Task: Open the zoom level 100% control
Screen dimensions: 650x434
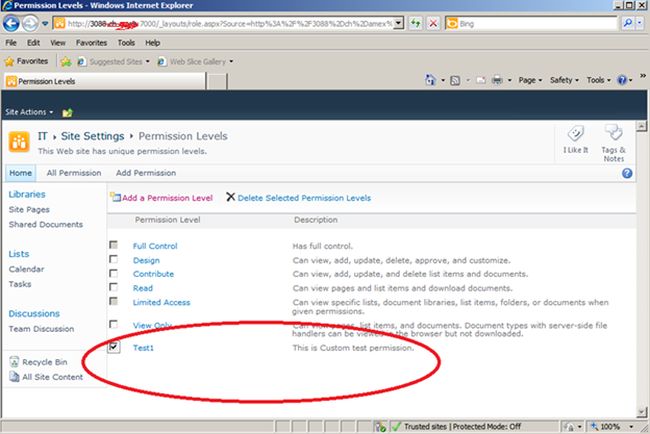Action: [x=612, y=426]
